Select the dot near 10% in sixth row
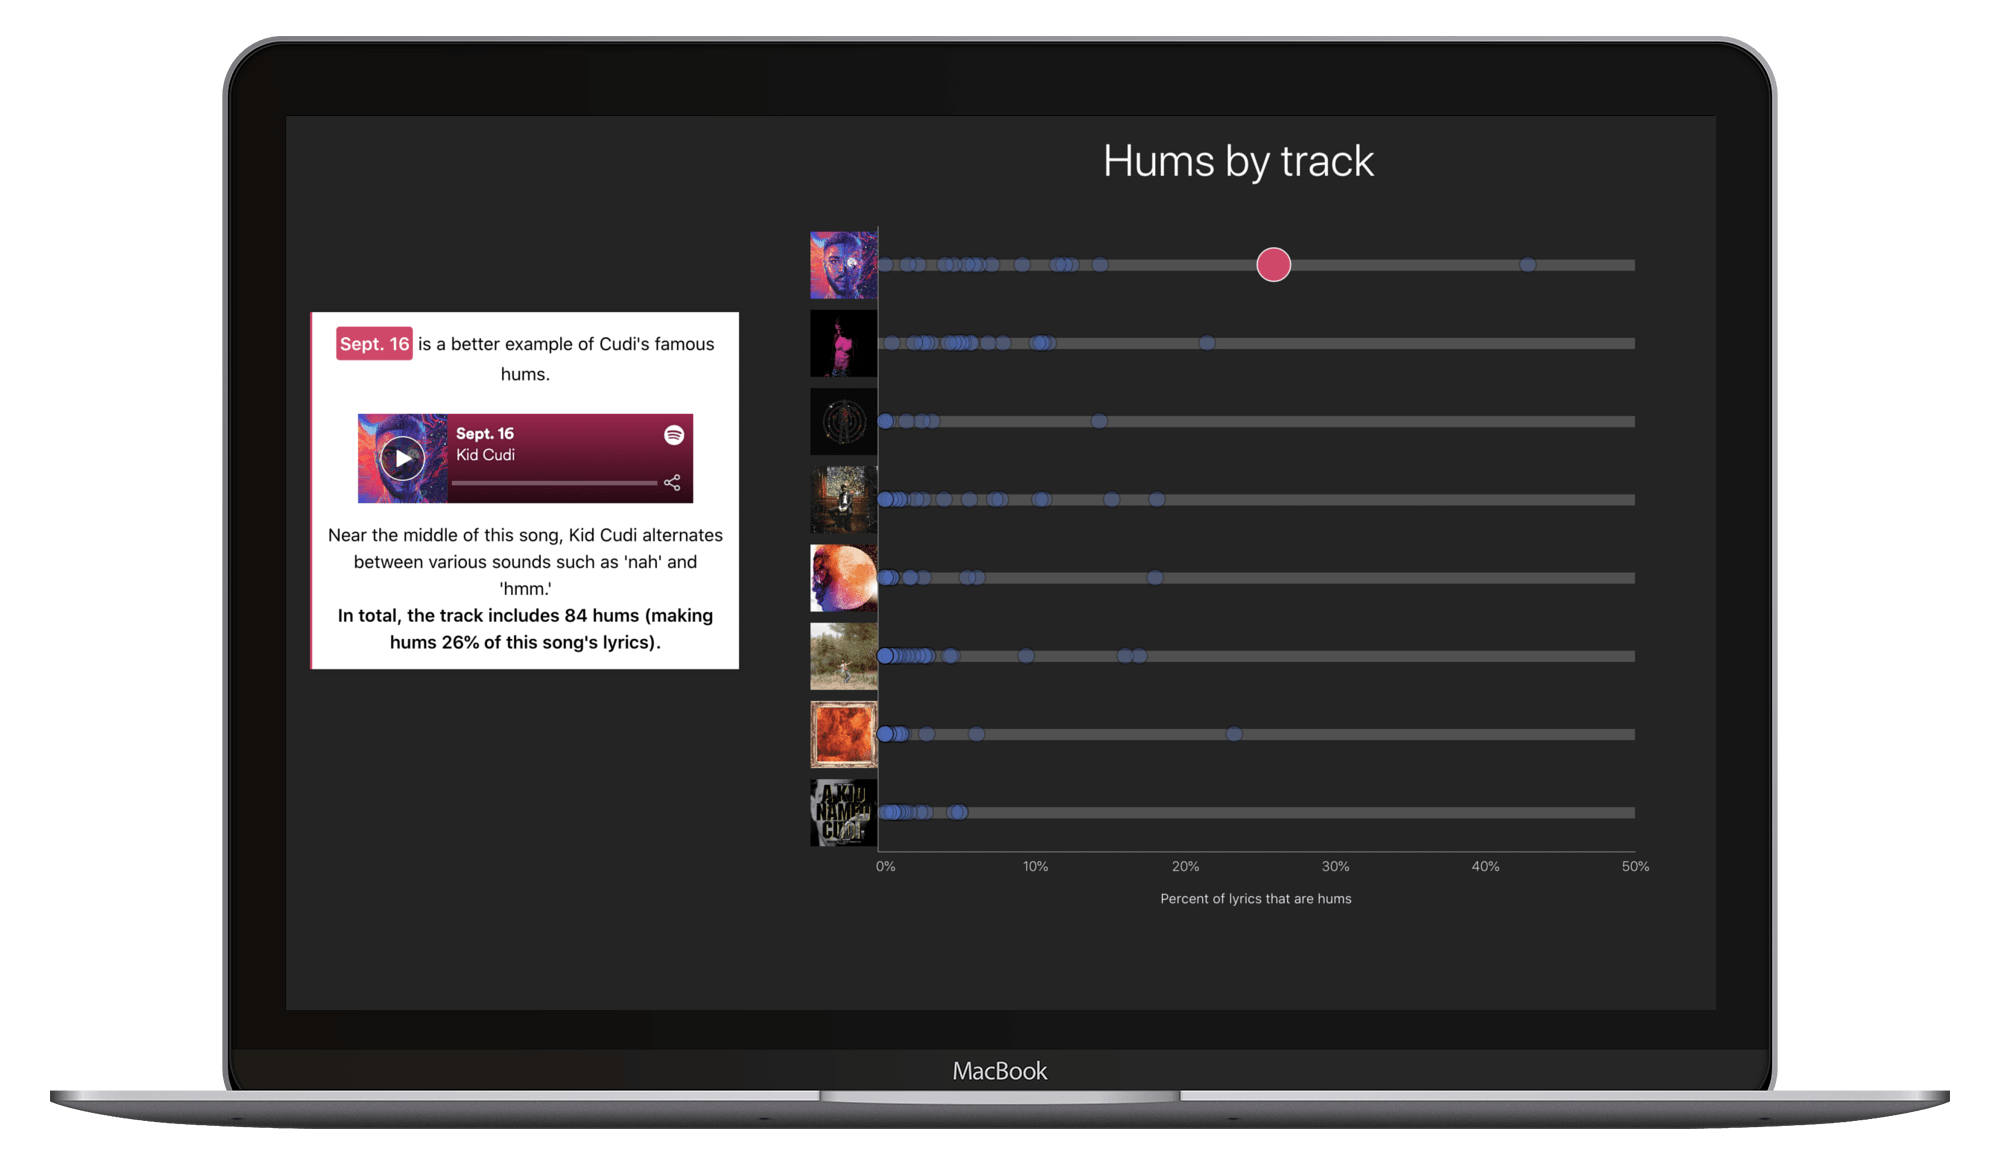Viewport: 2000px width, 1169px height. click(1026, 656)
